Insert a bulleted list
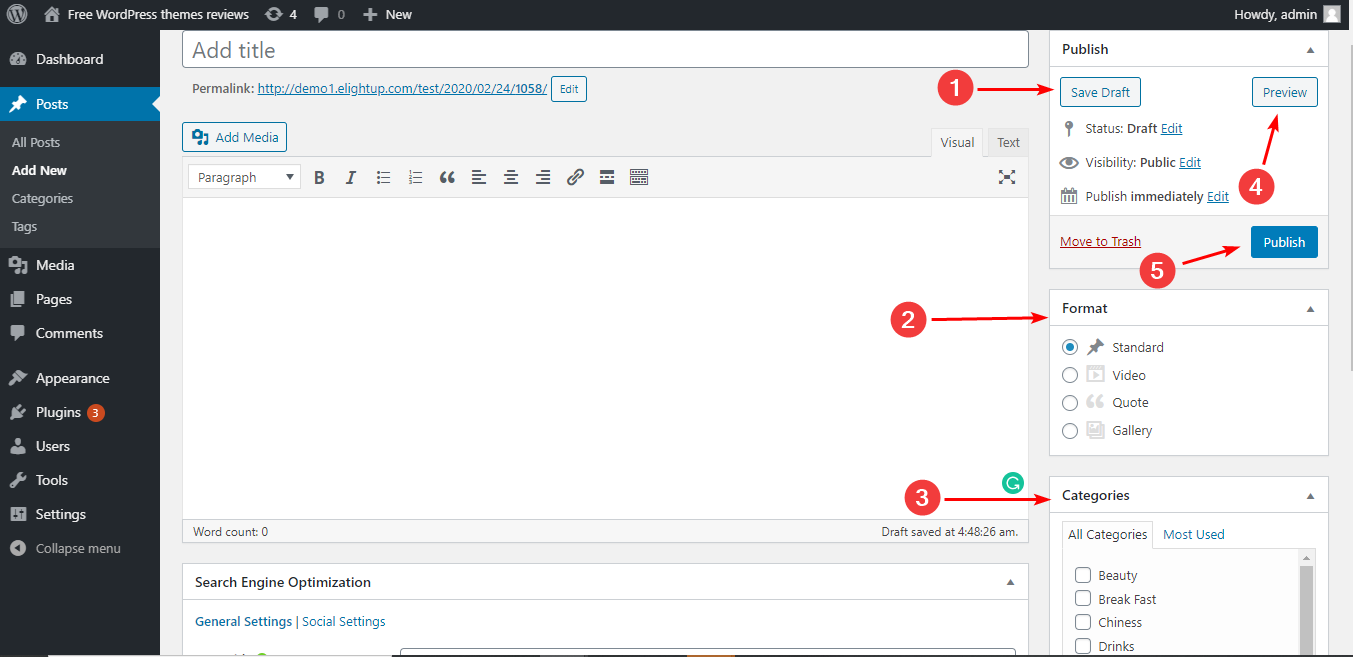 pos(383,177)
